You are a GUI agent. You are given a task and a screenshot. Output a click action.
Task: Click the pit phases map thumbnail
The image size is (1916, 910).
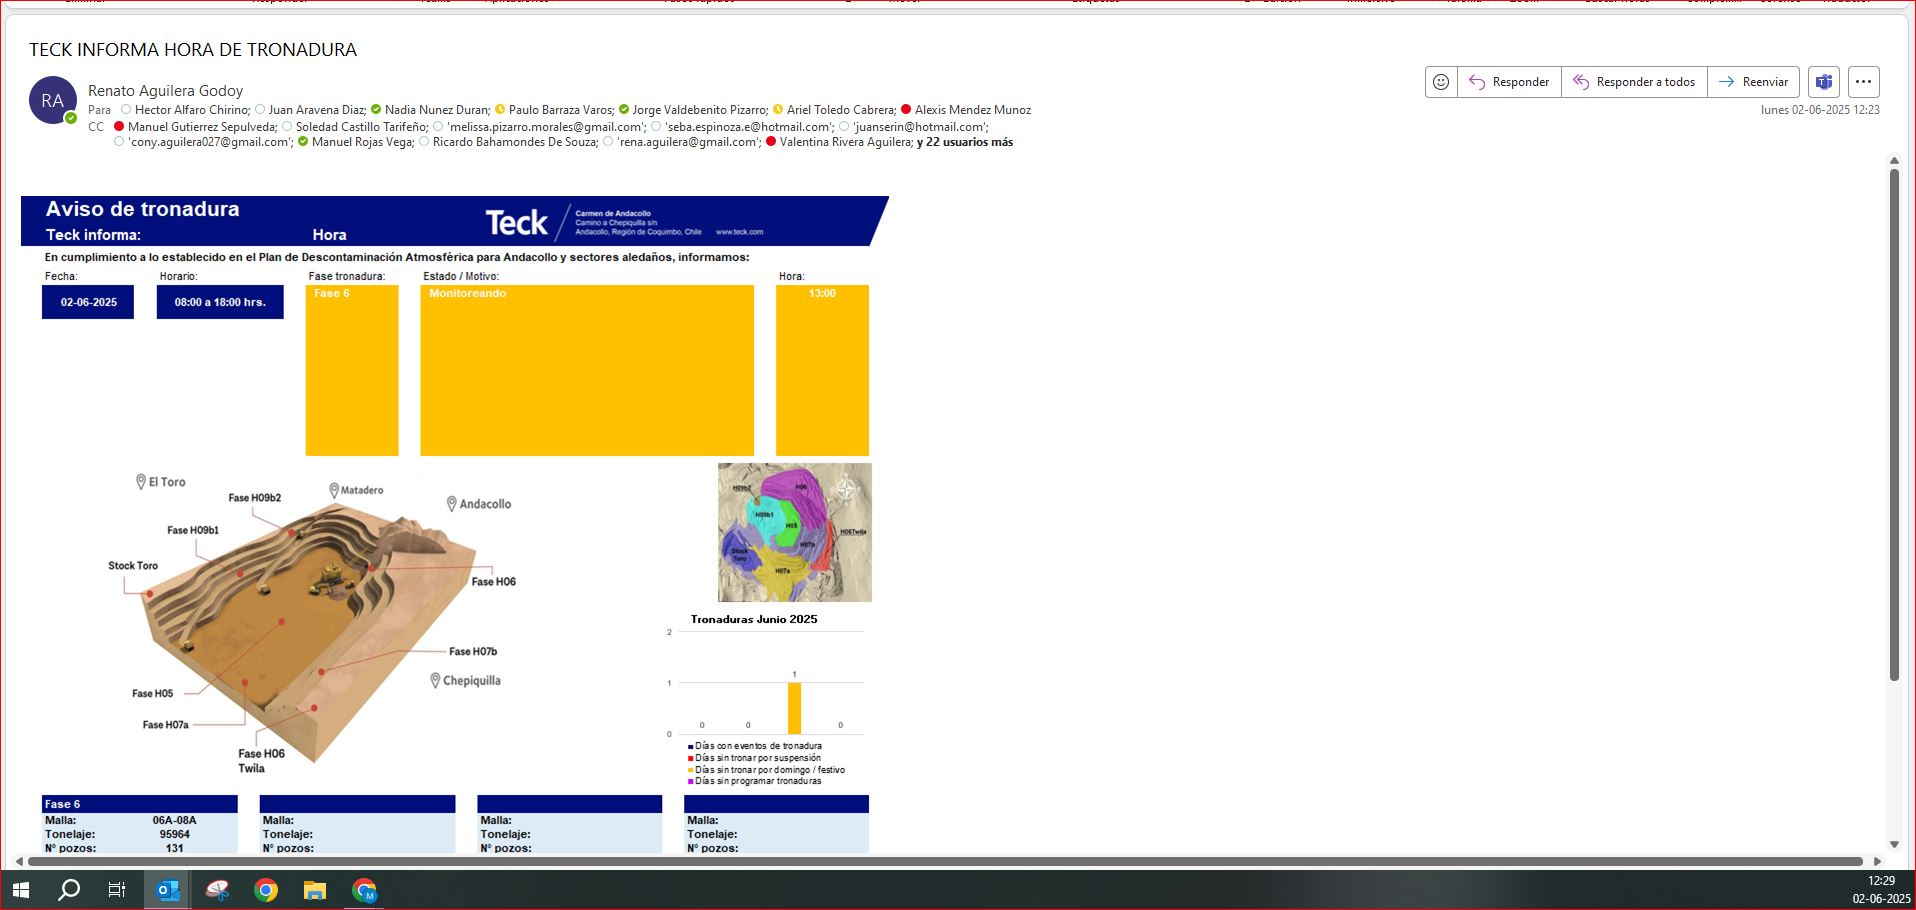click(x=795, y=532)
